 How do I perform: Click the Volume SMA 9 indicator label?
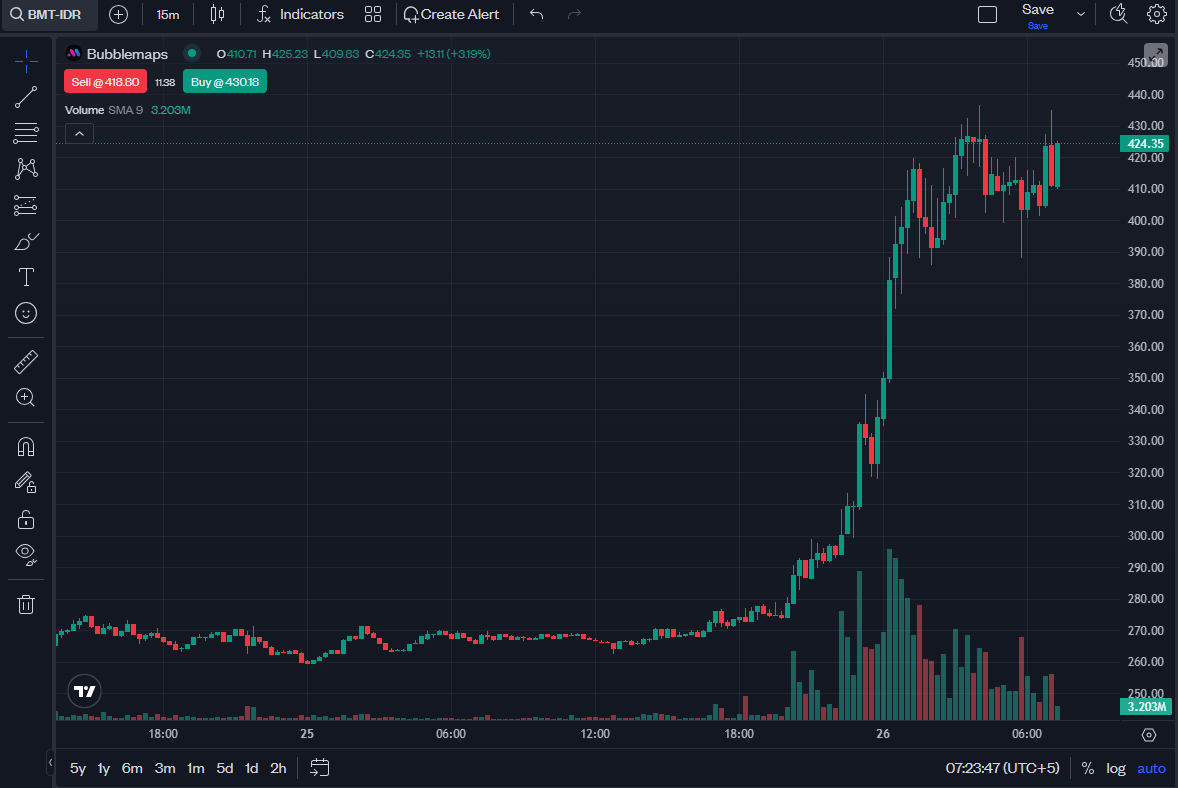pos(104,110)
